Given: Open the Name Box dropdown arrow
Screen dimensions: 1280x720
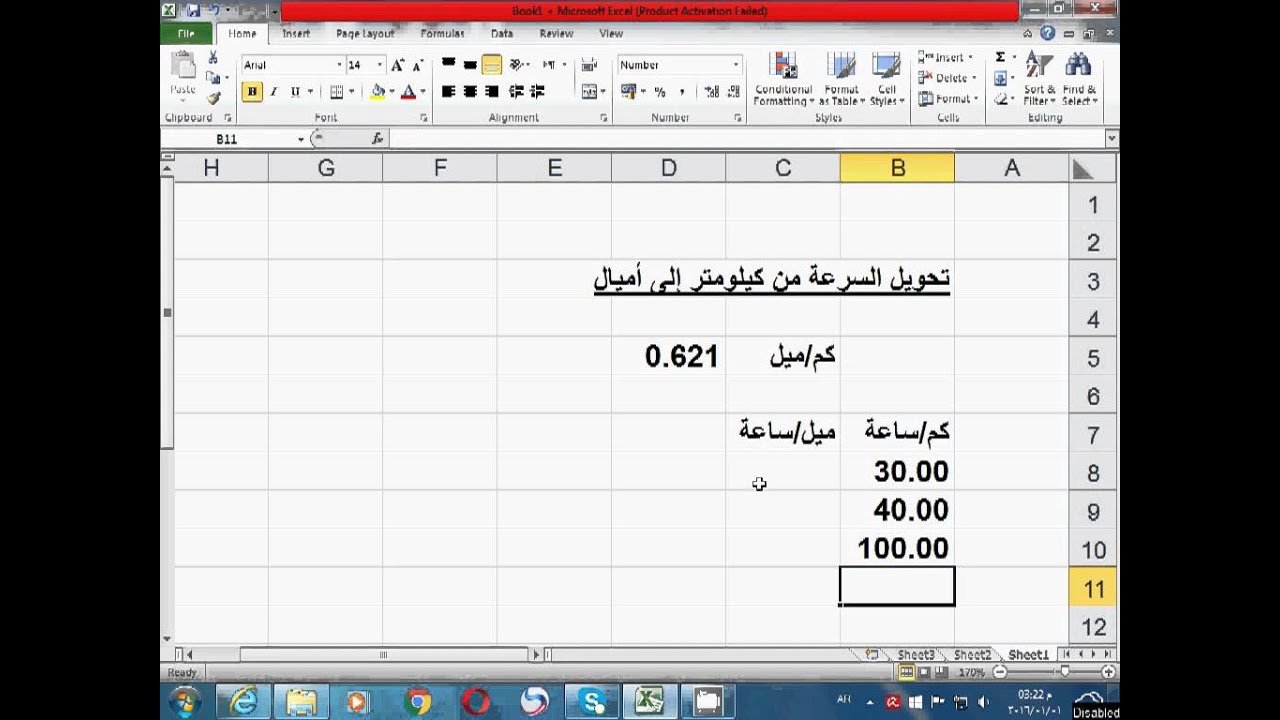Looking at the screenshot, I should pyautogui.click(x=300, y=139).
